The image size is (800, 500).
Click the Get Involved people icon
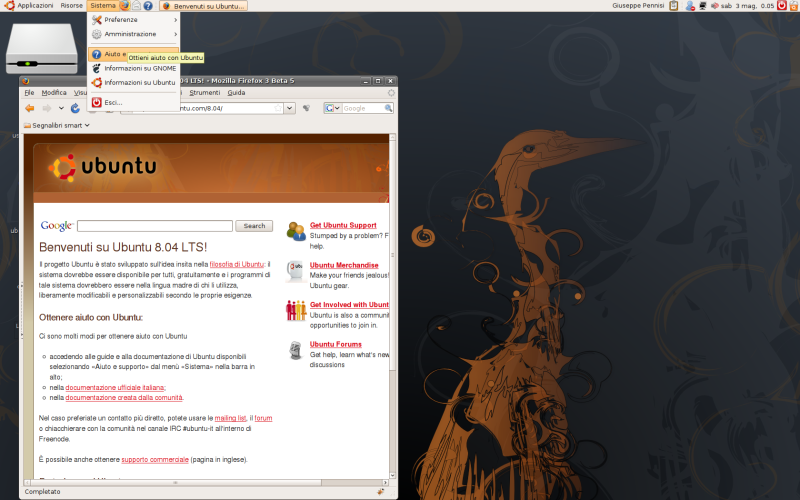(x=296, y=310)
